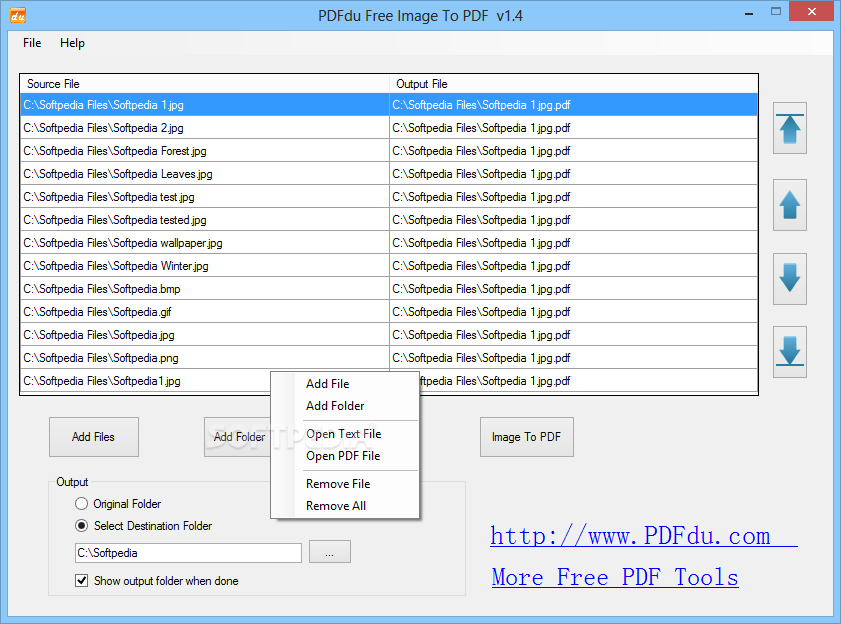This screenshot has width=841, height=624.
Task: Click the Image To PDF button
Action: pos(527,437)
